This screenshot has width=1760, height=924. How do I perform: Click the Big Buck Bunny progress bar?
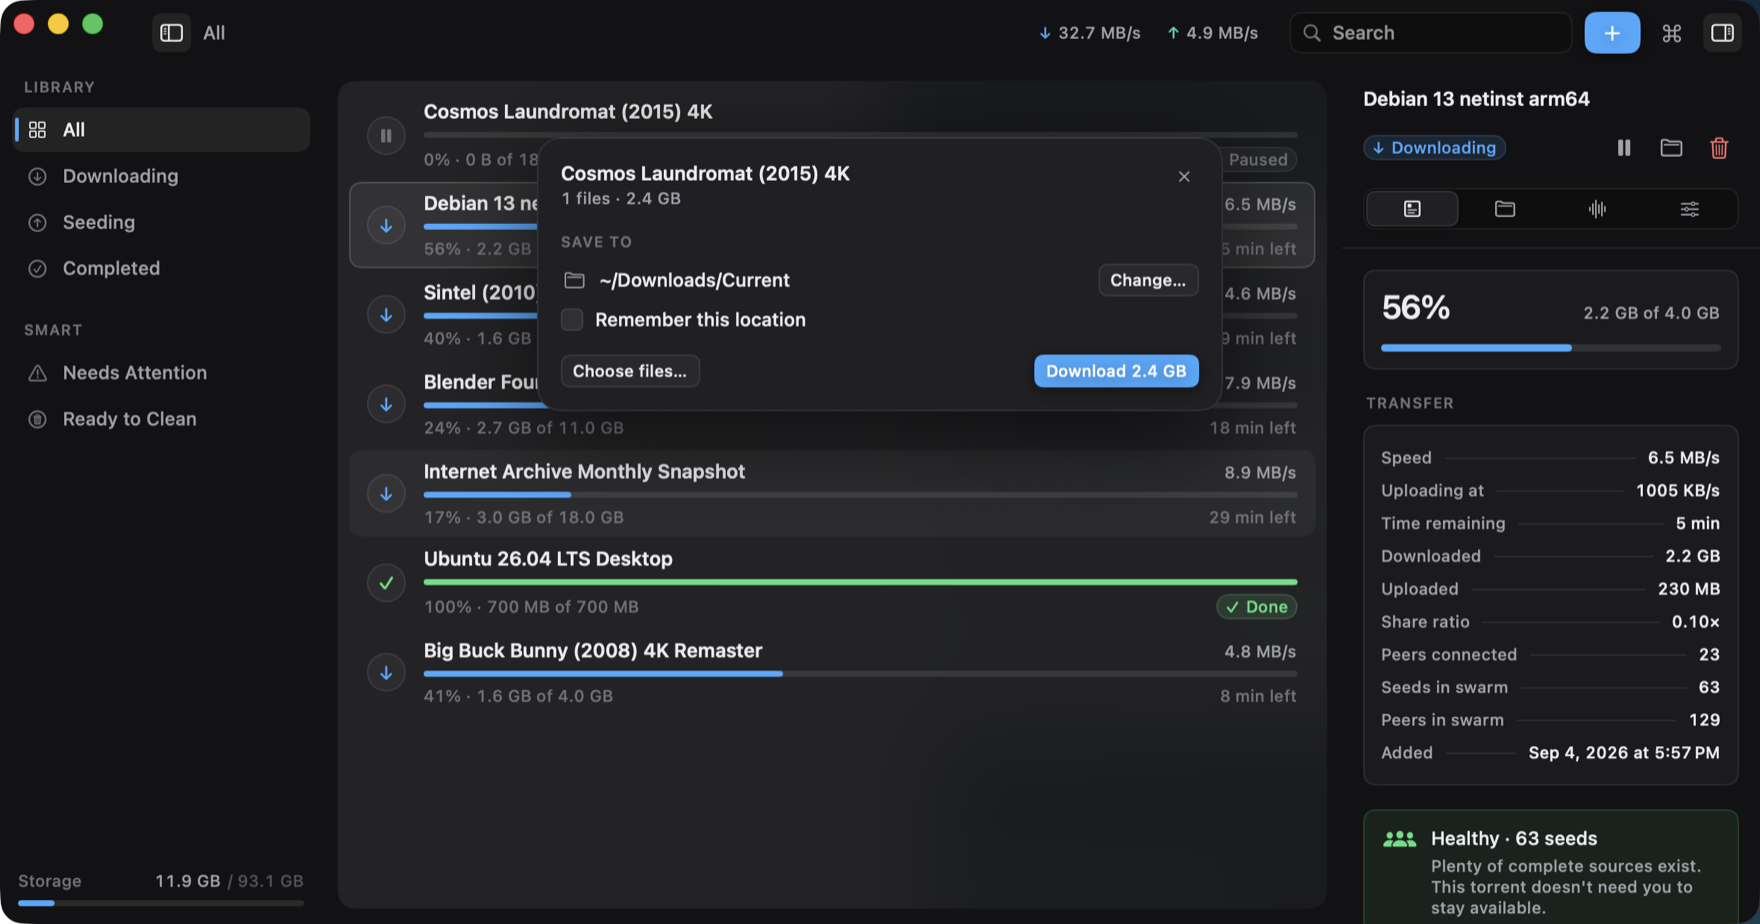[x=860, y=674]
